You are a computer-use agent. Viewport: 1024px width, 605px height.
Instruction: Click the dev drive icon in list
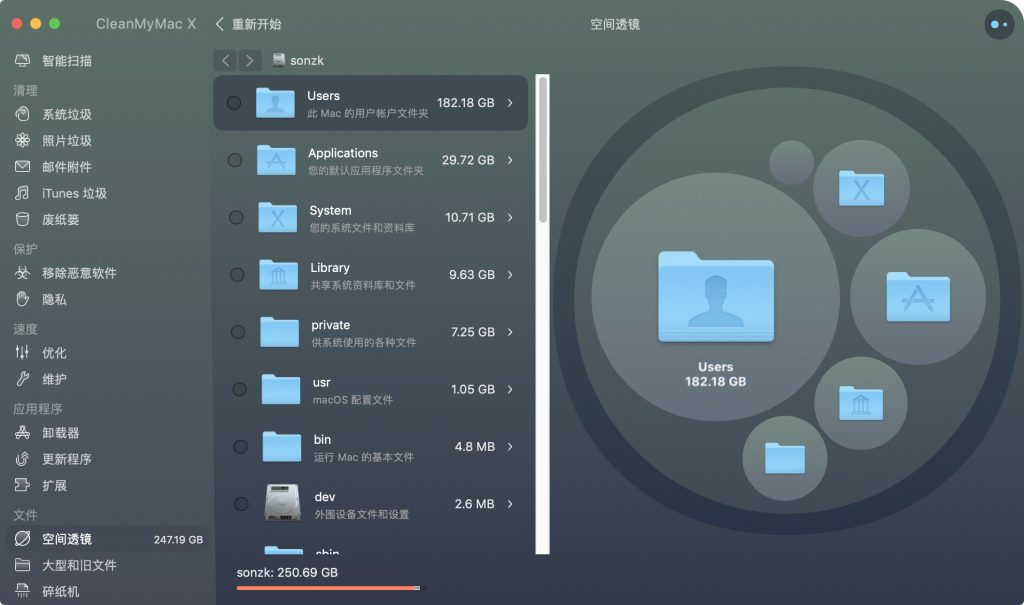282,503
